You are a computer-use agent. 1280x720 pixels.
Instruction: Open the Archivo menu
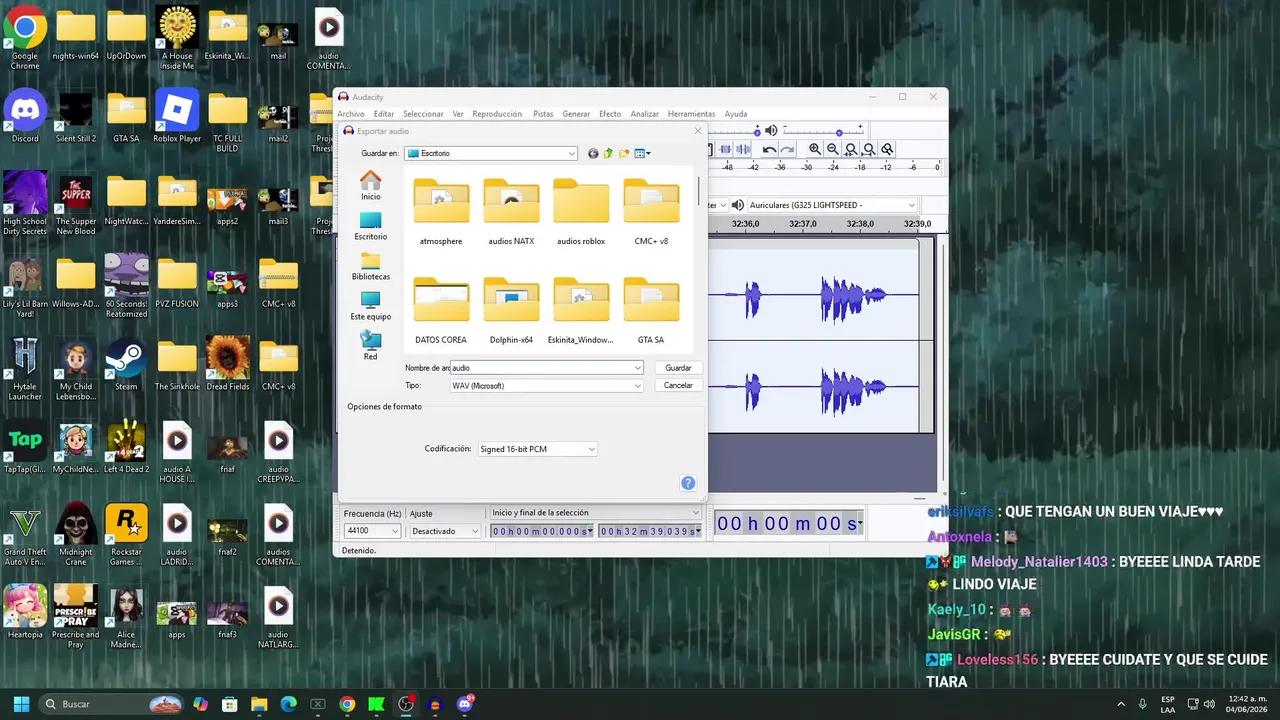(x=351, y=114)
